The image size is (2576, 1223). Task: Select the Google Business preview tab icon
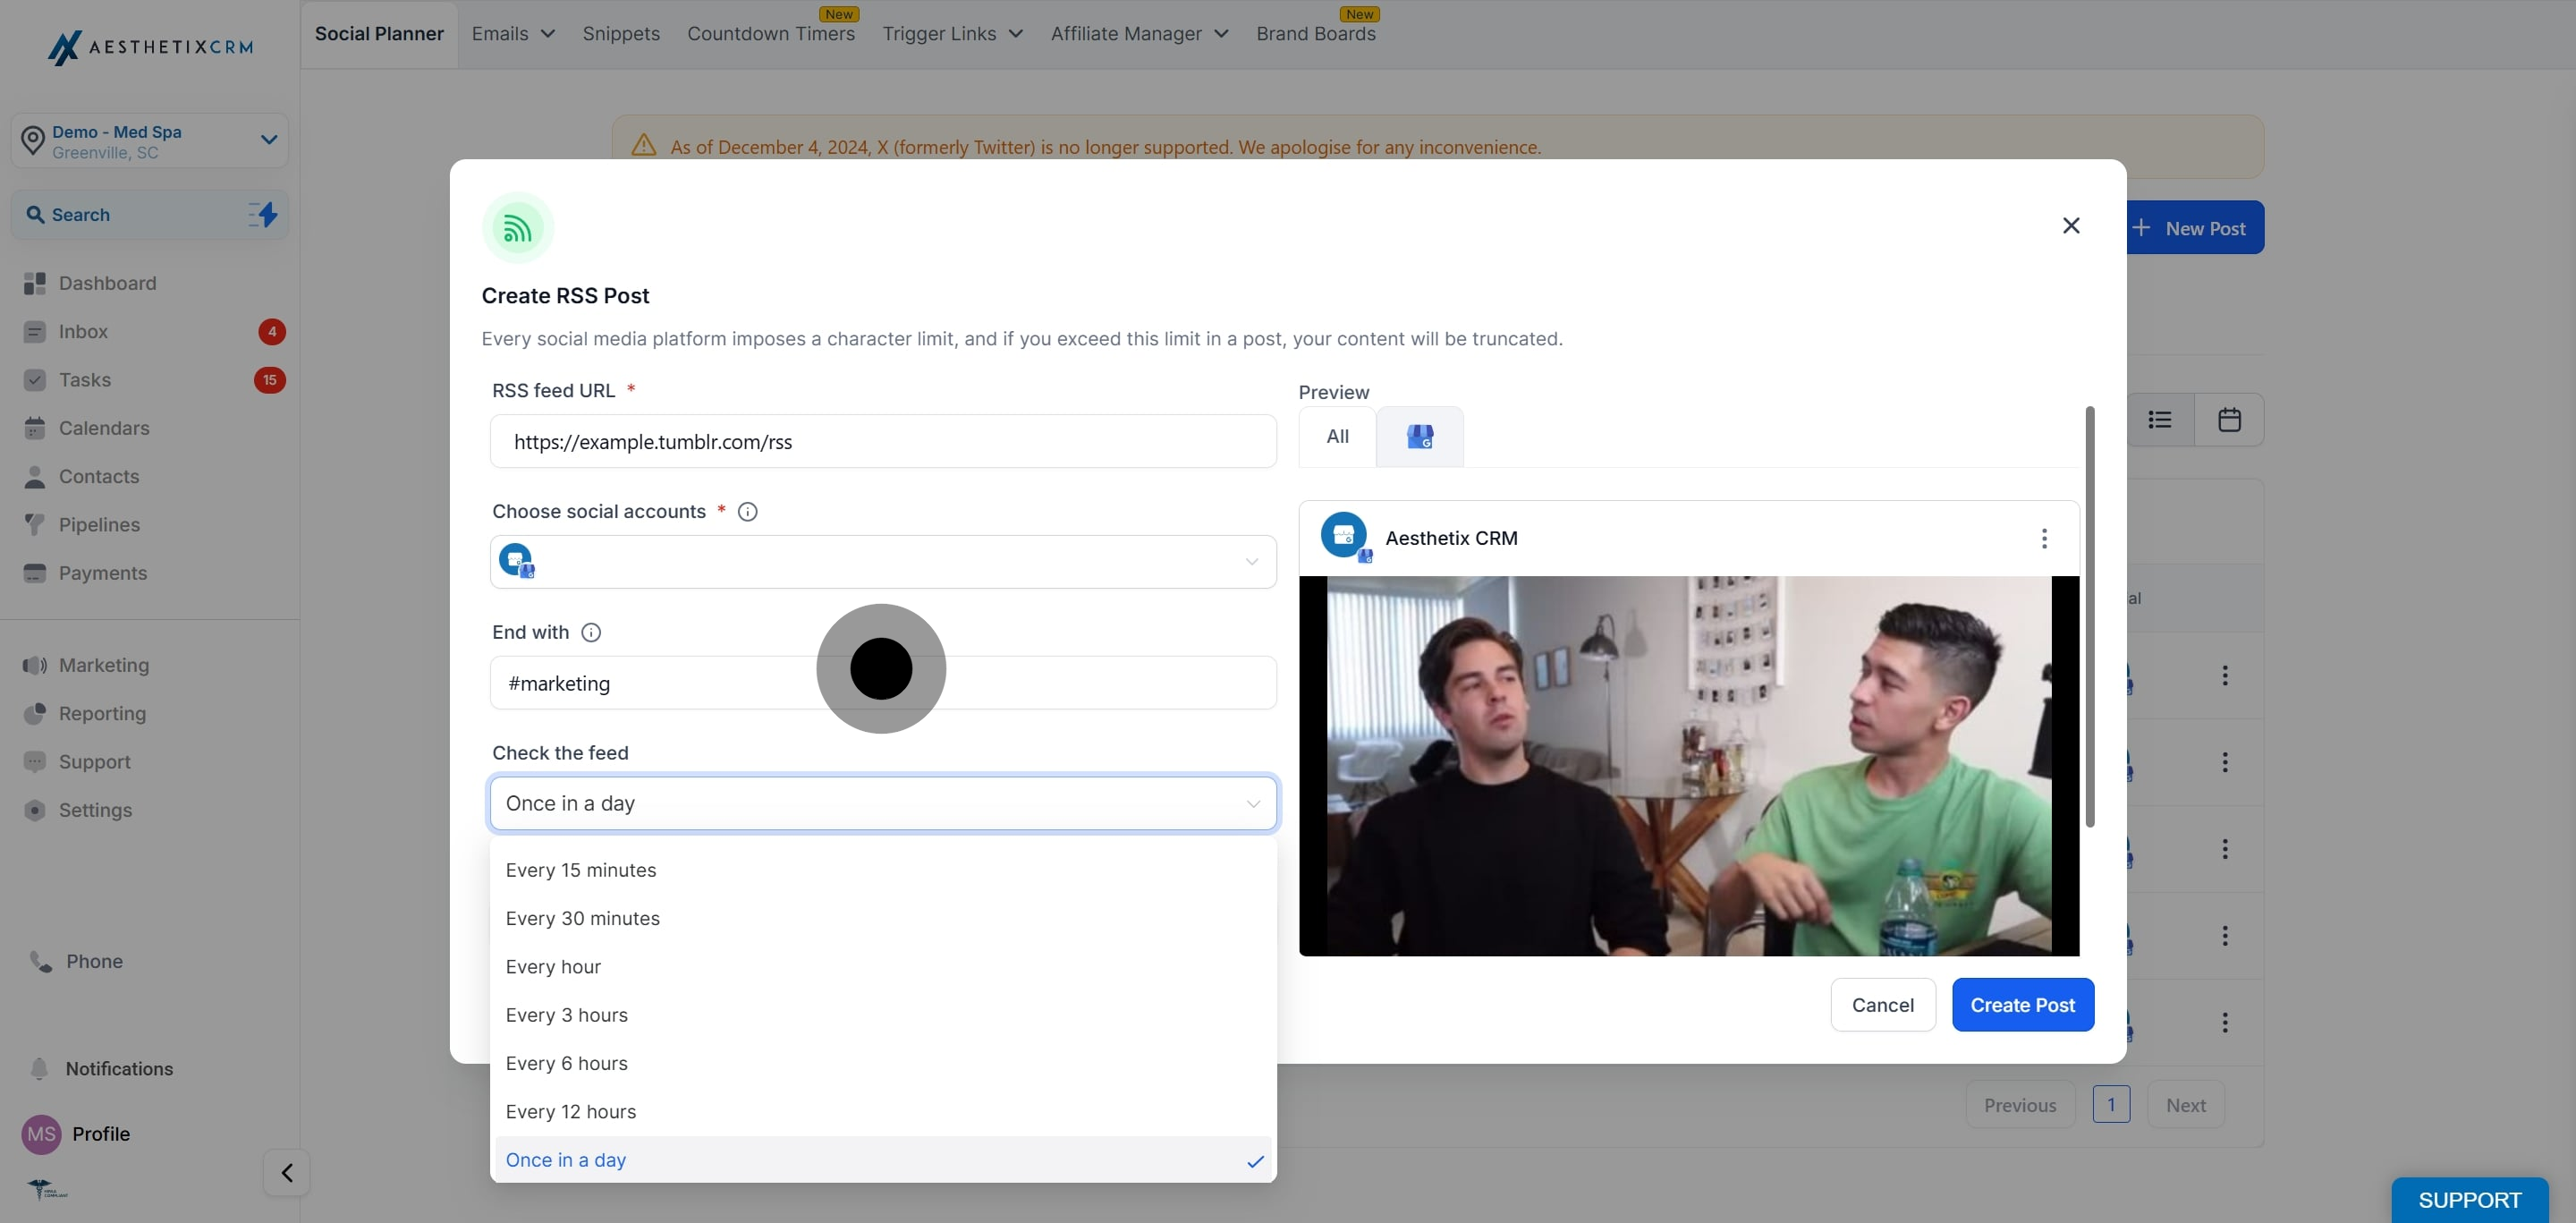1419,436
